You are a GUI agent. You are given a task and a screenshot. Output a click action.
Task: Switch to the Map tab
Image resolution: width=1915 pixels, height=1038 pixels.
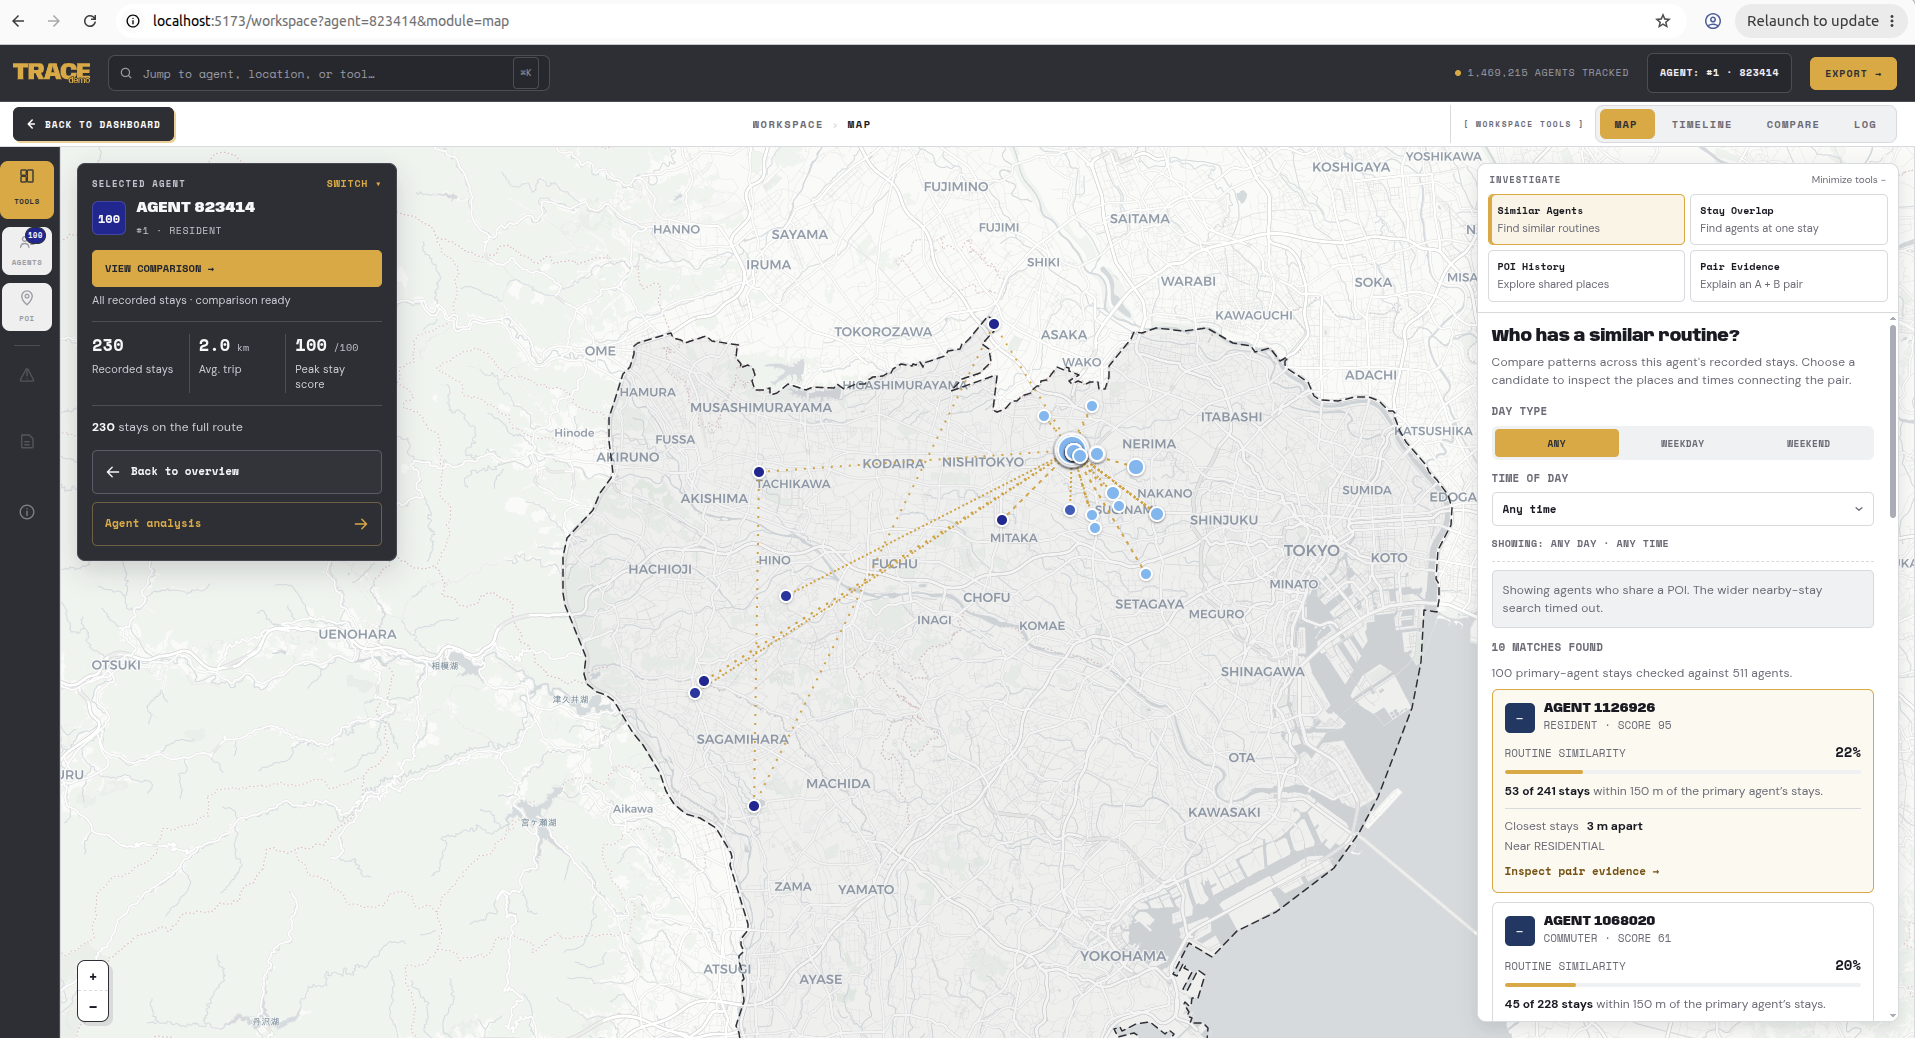click(1626, 124)
